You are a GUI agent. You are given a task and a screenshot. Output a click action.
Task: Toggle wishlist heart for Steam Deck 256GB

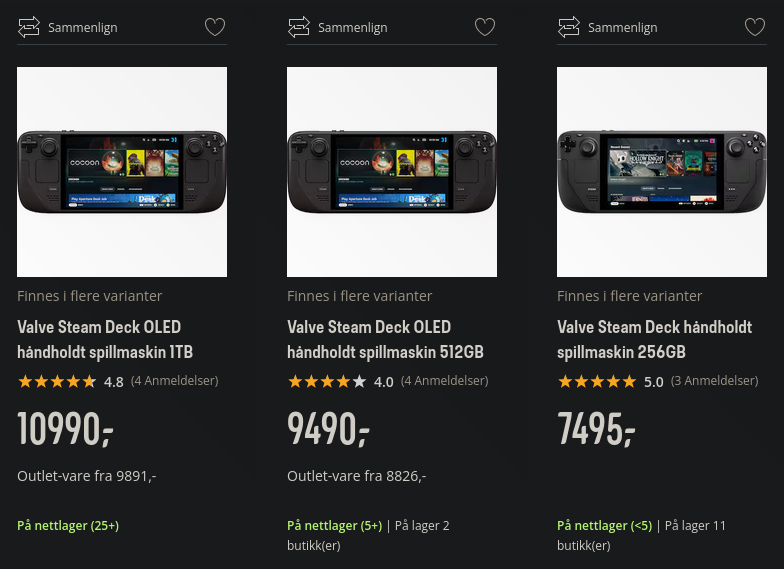[x=755, y=26]
